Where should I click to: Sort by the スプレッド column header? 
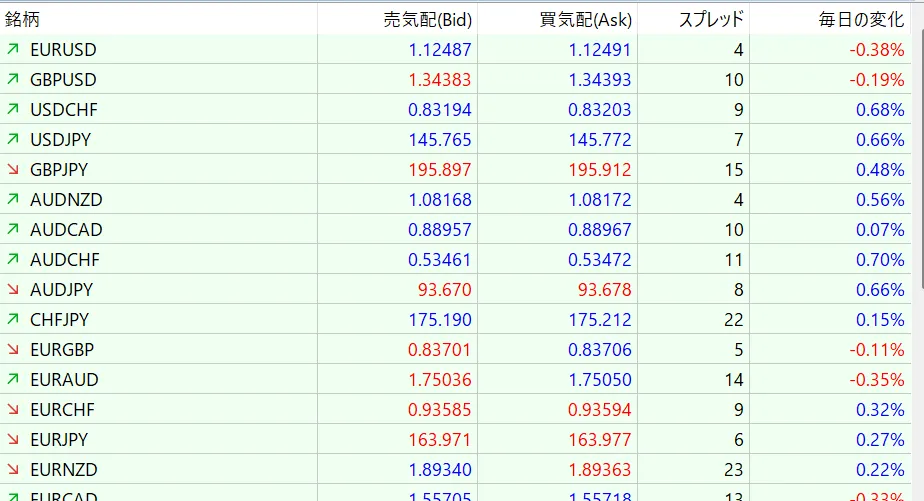point(694,19)
